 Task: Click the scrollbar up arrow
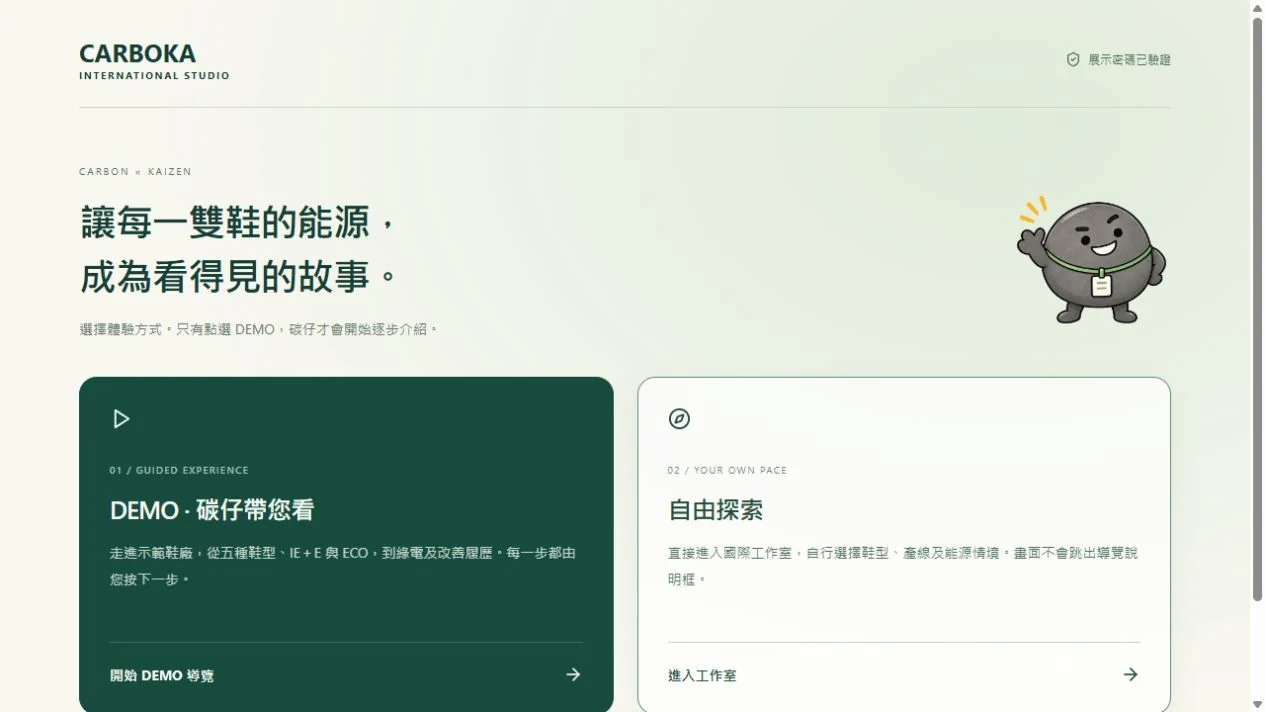(1257, 8)
